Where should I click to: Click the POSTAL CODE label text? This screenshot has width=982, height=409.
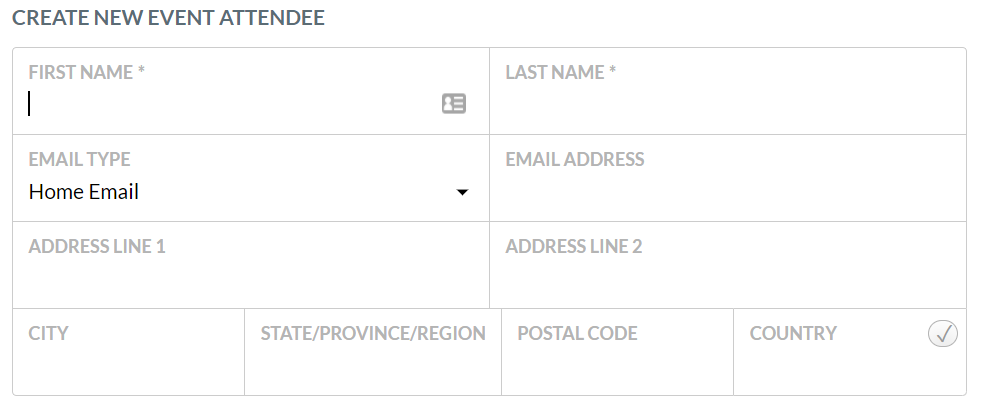(x=577, y=333)
